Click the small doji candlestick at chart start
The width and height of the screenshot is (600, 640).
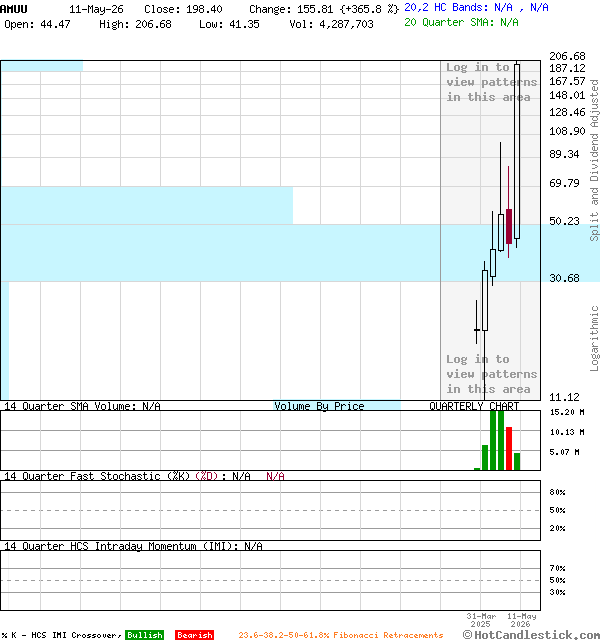pyautogui.click(x=476, y=329)
